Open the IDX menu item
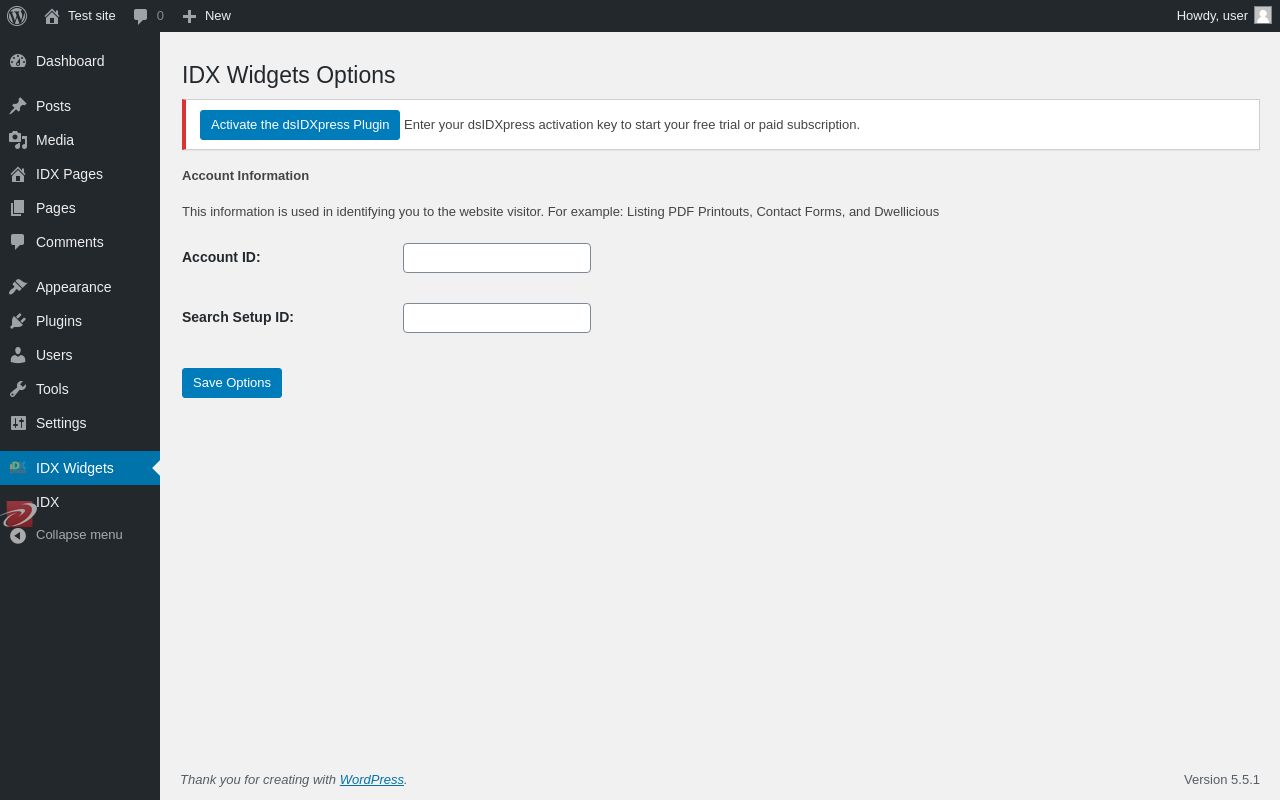The image size is (1280, 800). (80, 502)
